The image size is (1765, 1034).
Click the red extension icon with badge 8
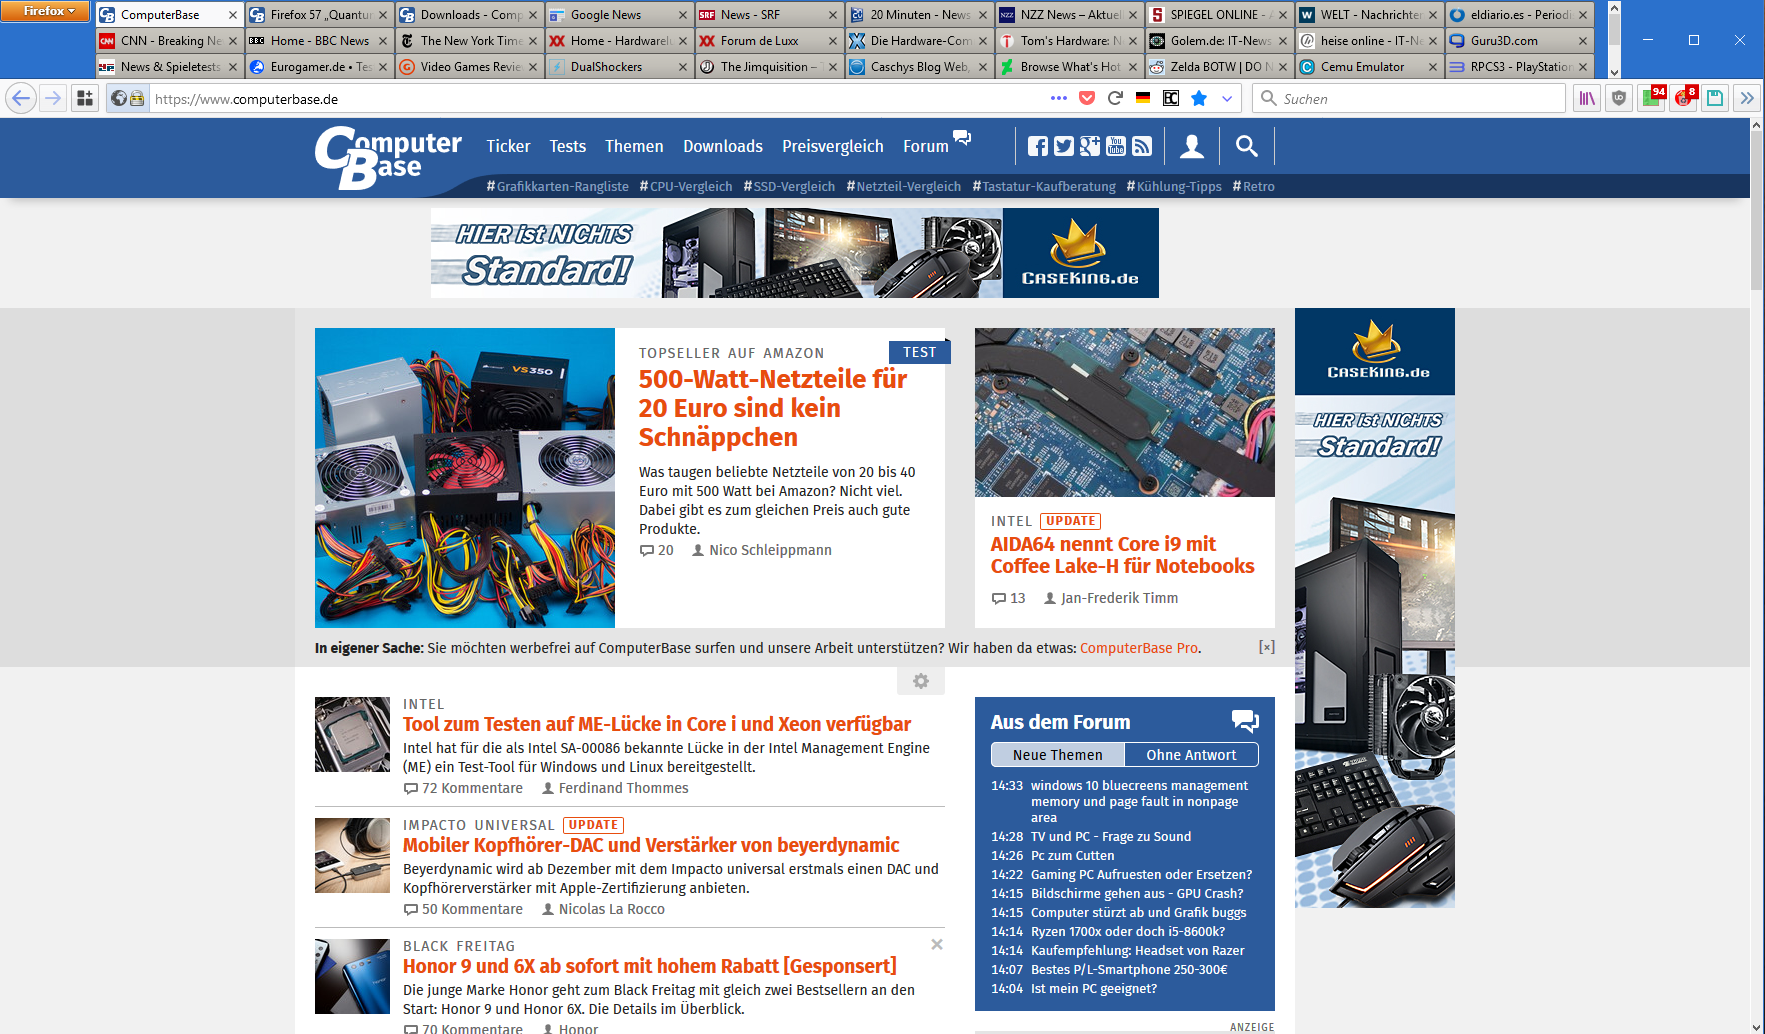point(1685,98)
